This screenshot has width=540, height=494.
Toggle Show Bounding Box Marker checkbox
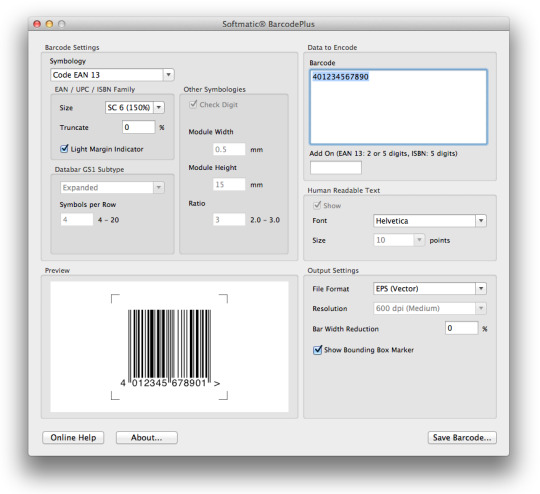[317, 350]
